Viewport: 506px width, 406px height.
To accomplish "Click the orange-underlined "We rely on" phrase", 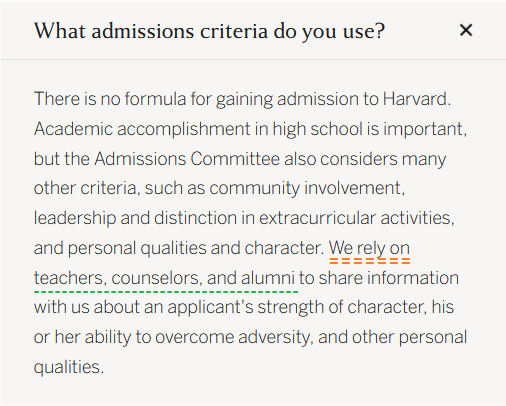I will pos(369,248).
